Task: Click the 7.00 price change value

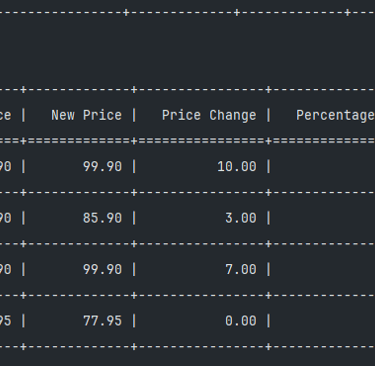Action: pyautogui.click(x=241, y=269)
